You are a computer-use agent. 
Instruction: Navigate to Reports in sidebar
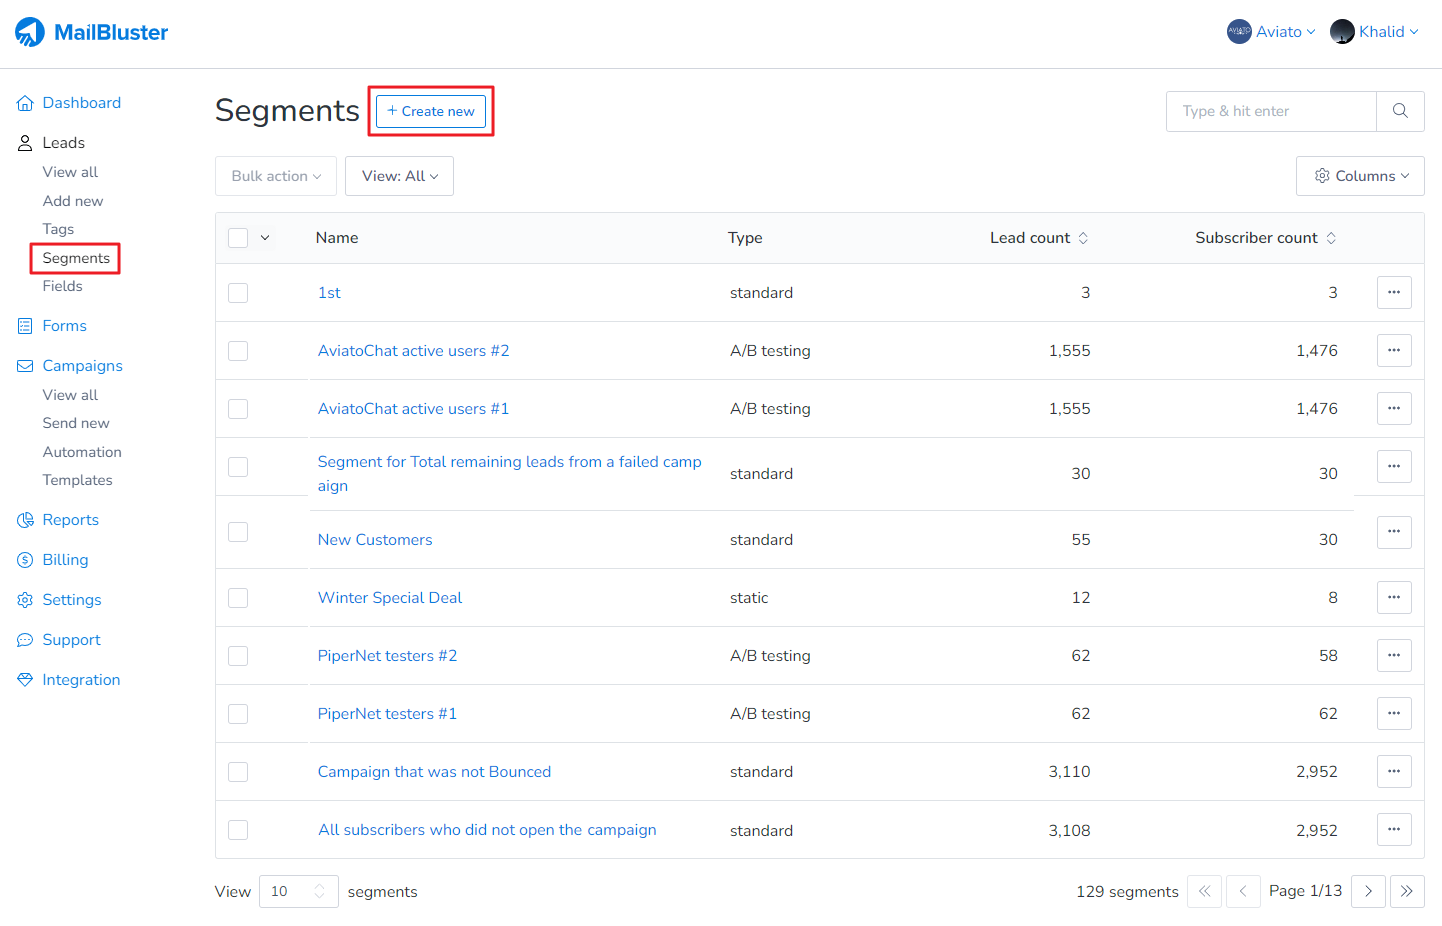tap(70, 520)
